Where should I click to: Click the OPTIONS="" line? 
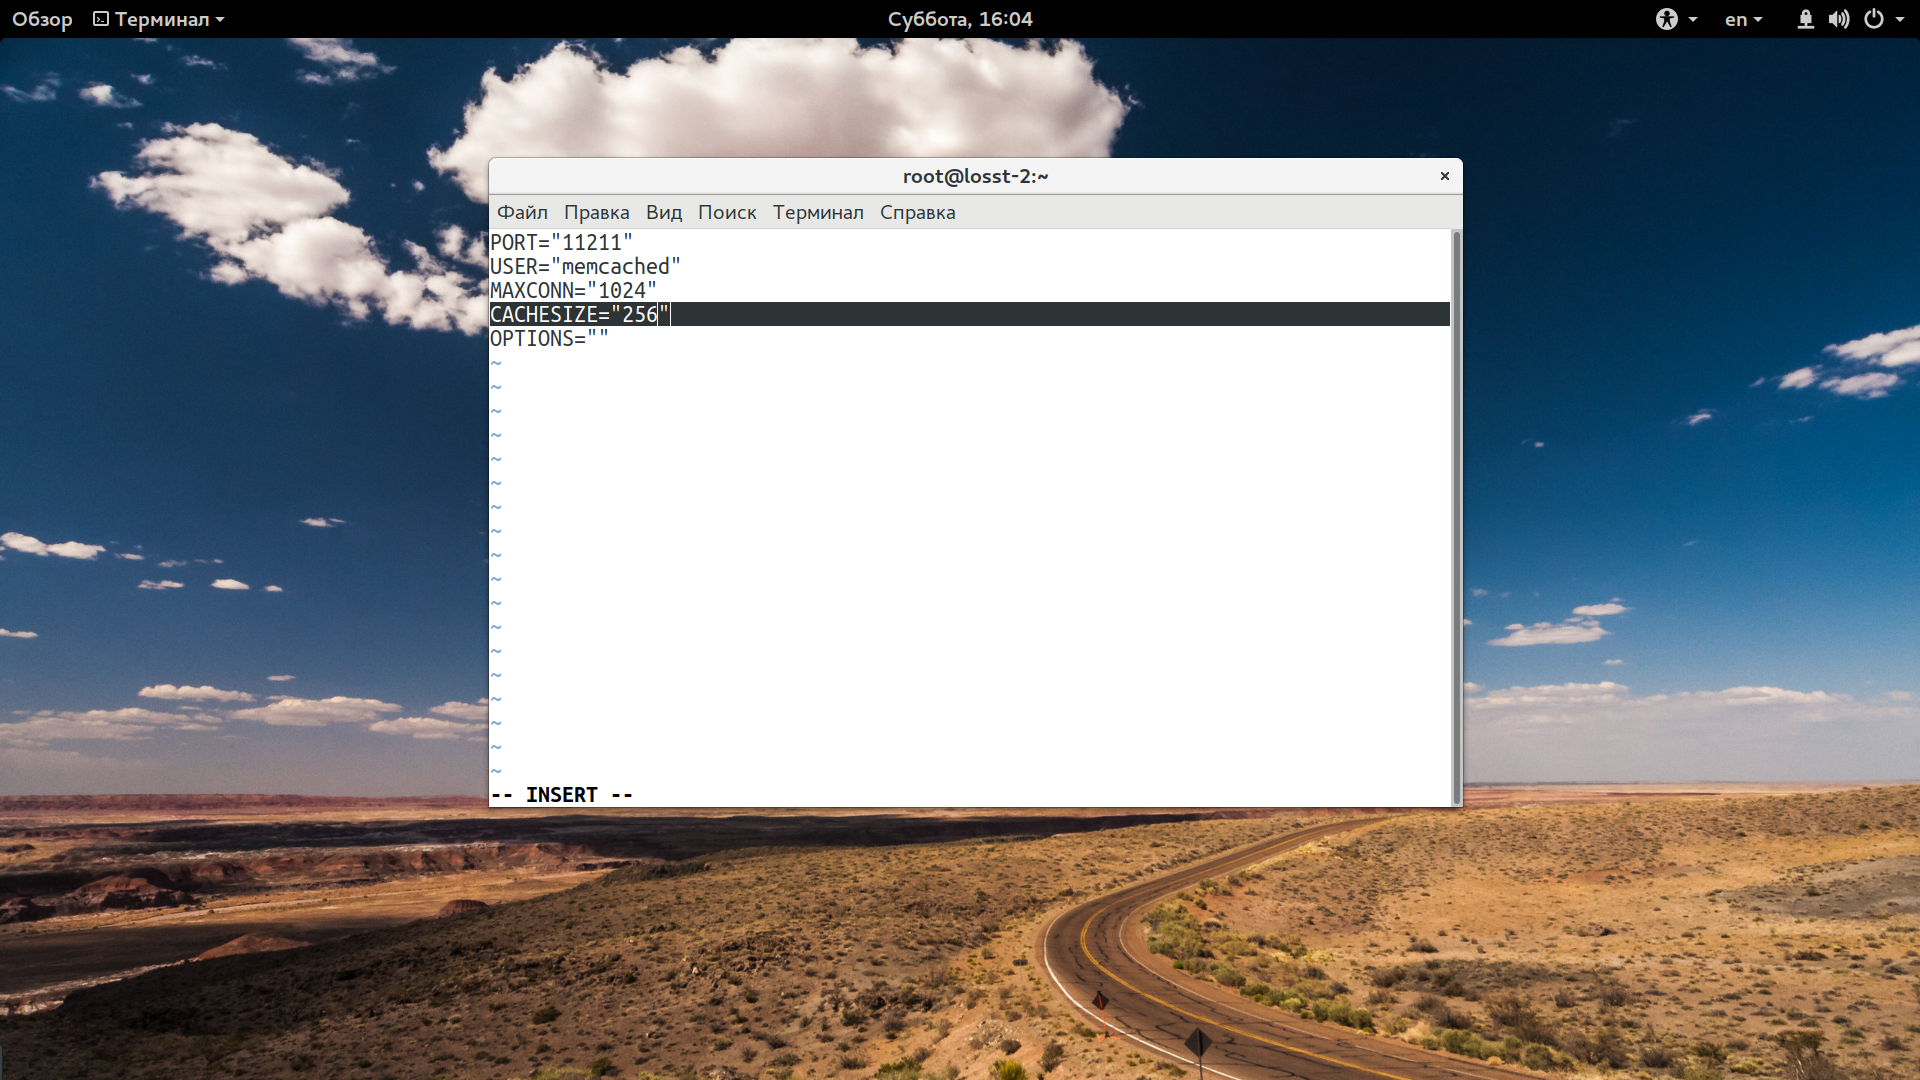point(549,338)
